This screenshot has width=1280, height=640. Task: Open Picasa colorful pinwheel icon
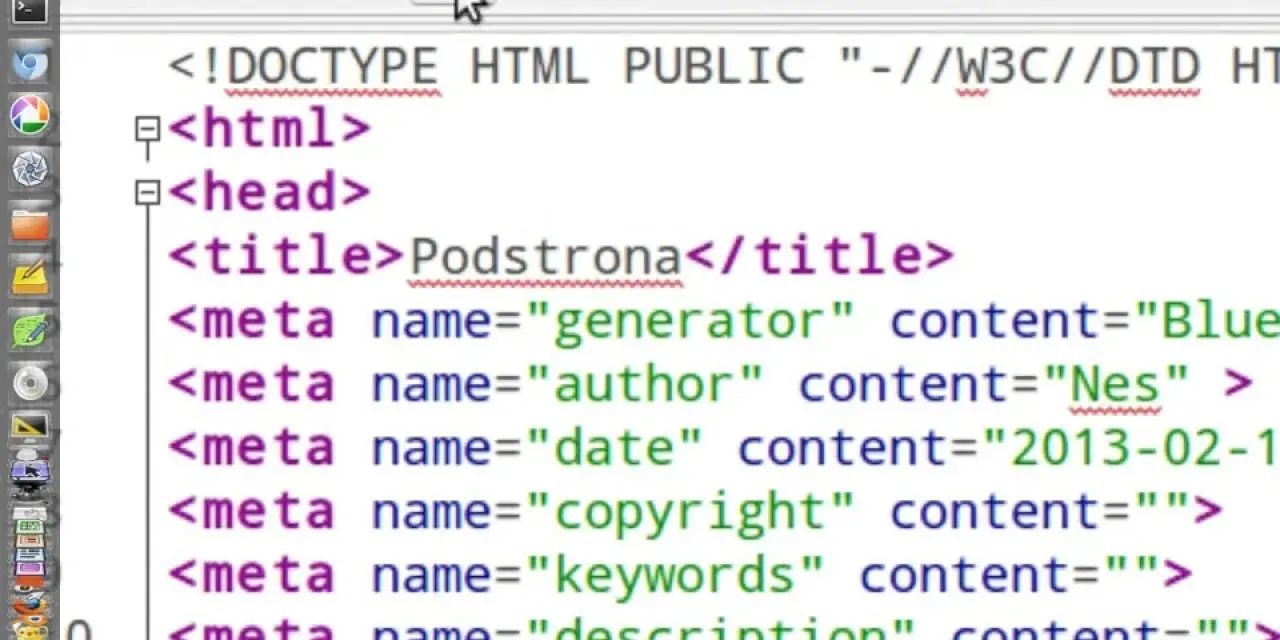pyautogui.click(x=29, y=115)
